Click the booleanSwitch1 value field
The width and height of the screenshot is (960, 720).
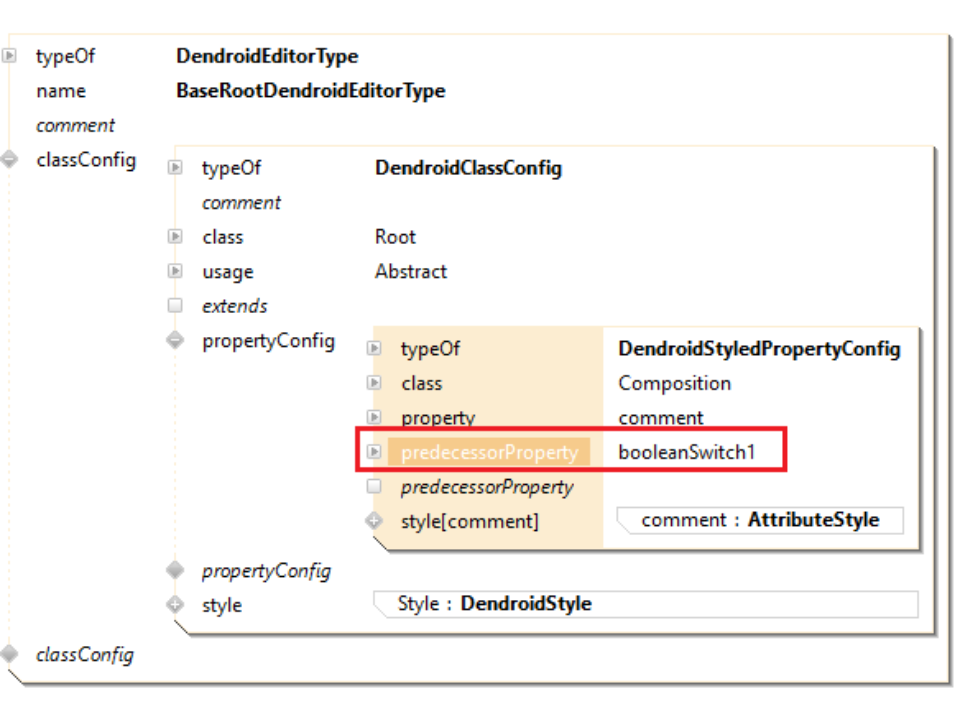tap(686, 452)
